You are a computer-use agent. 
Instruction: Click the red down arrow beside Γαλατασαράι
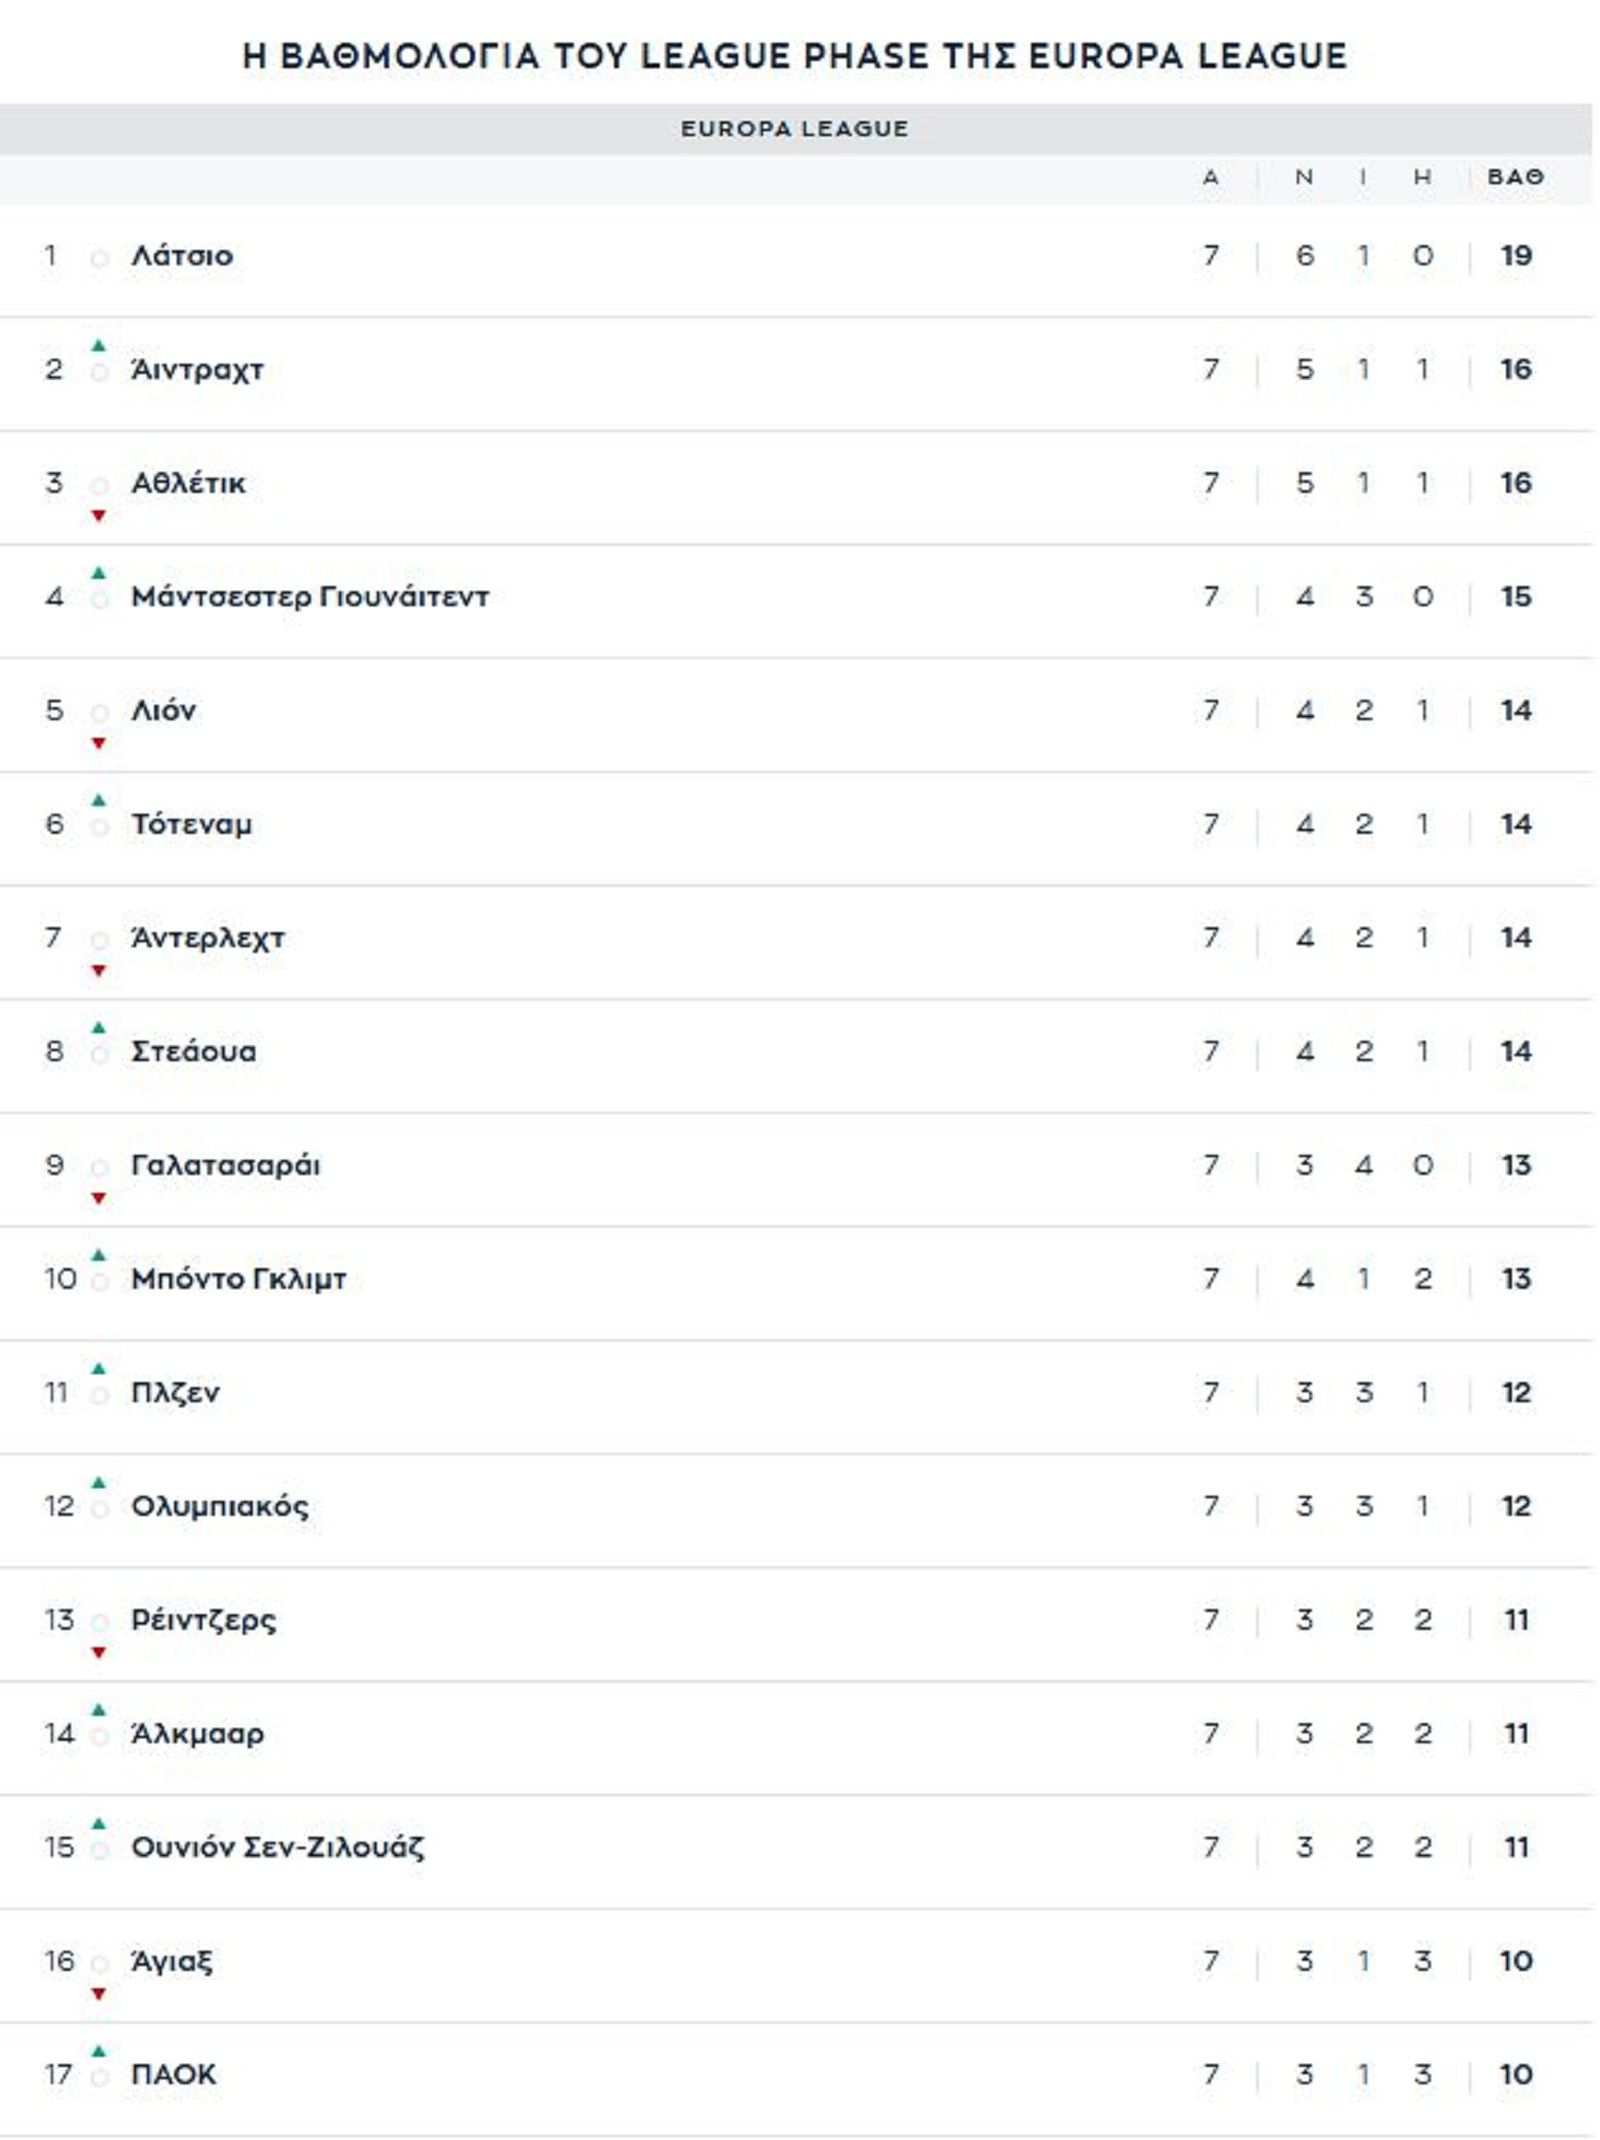click(98, 1198)
